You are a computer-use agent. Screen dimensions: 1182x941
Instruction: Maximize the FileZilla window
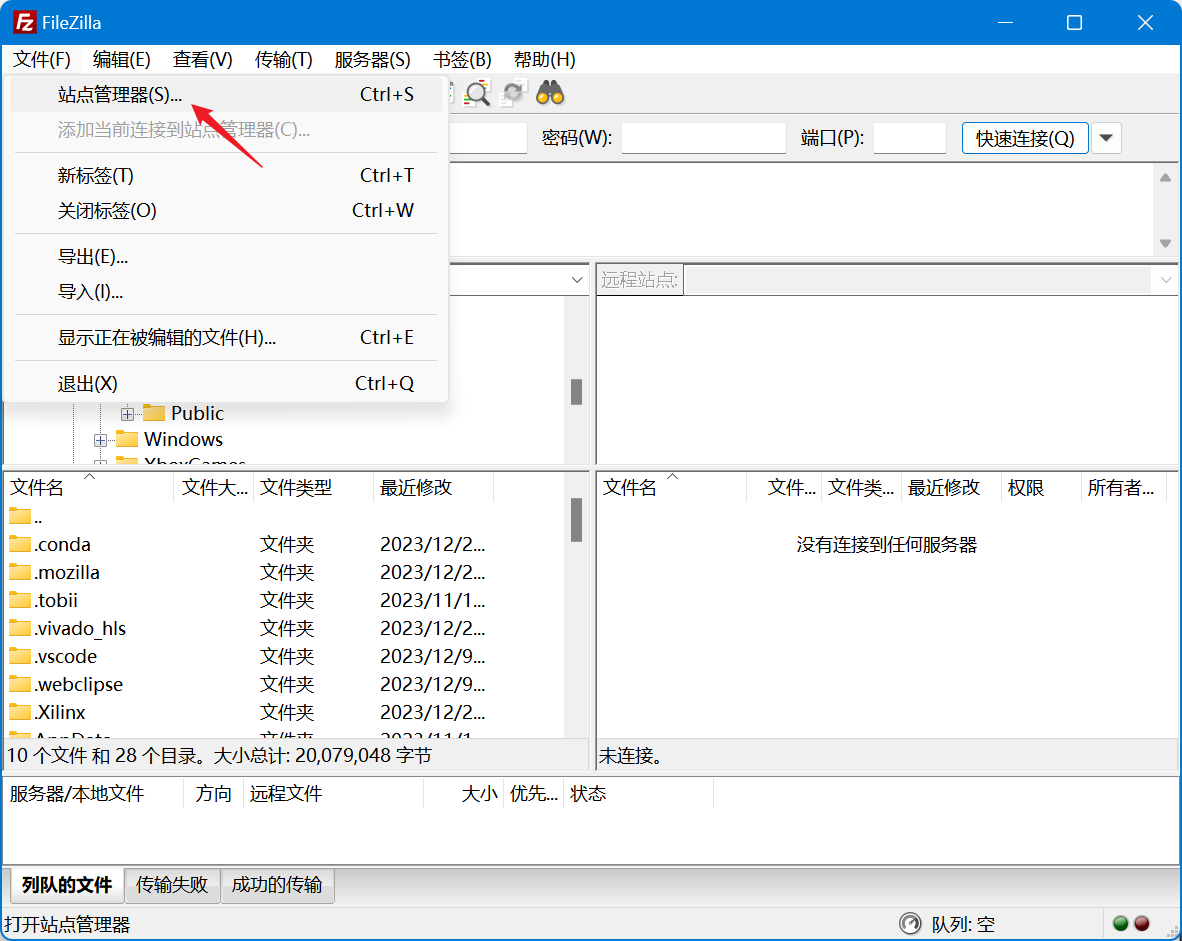(x=1074, y=23)
